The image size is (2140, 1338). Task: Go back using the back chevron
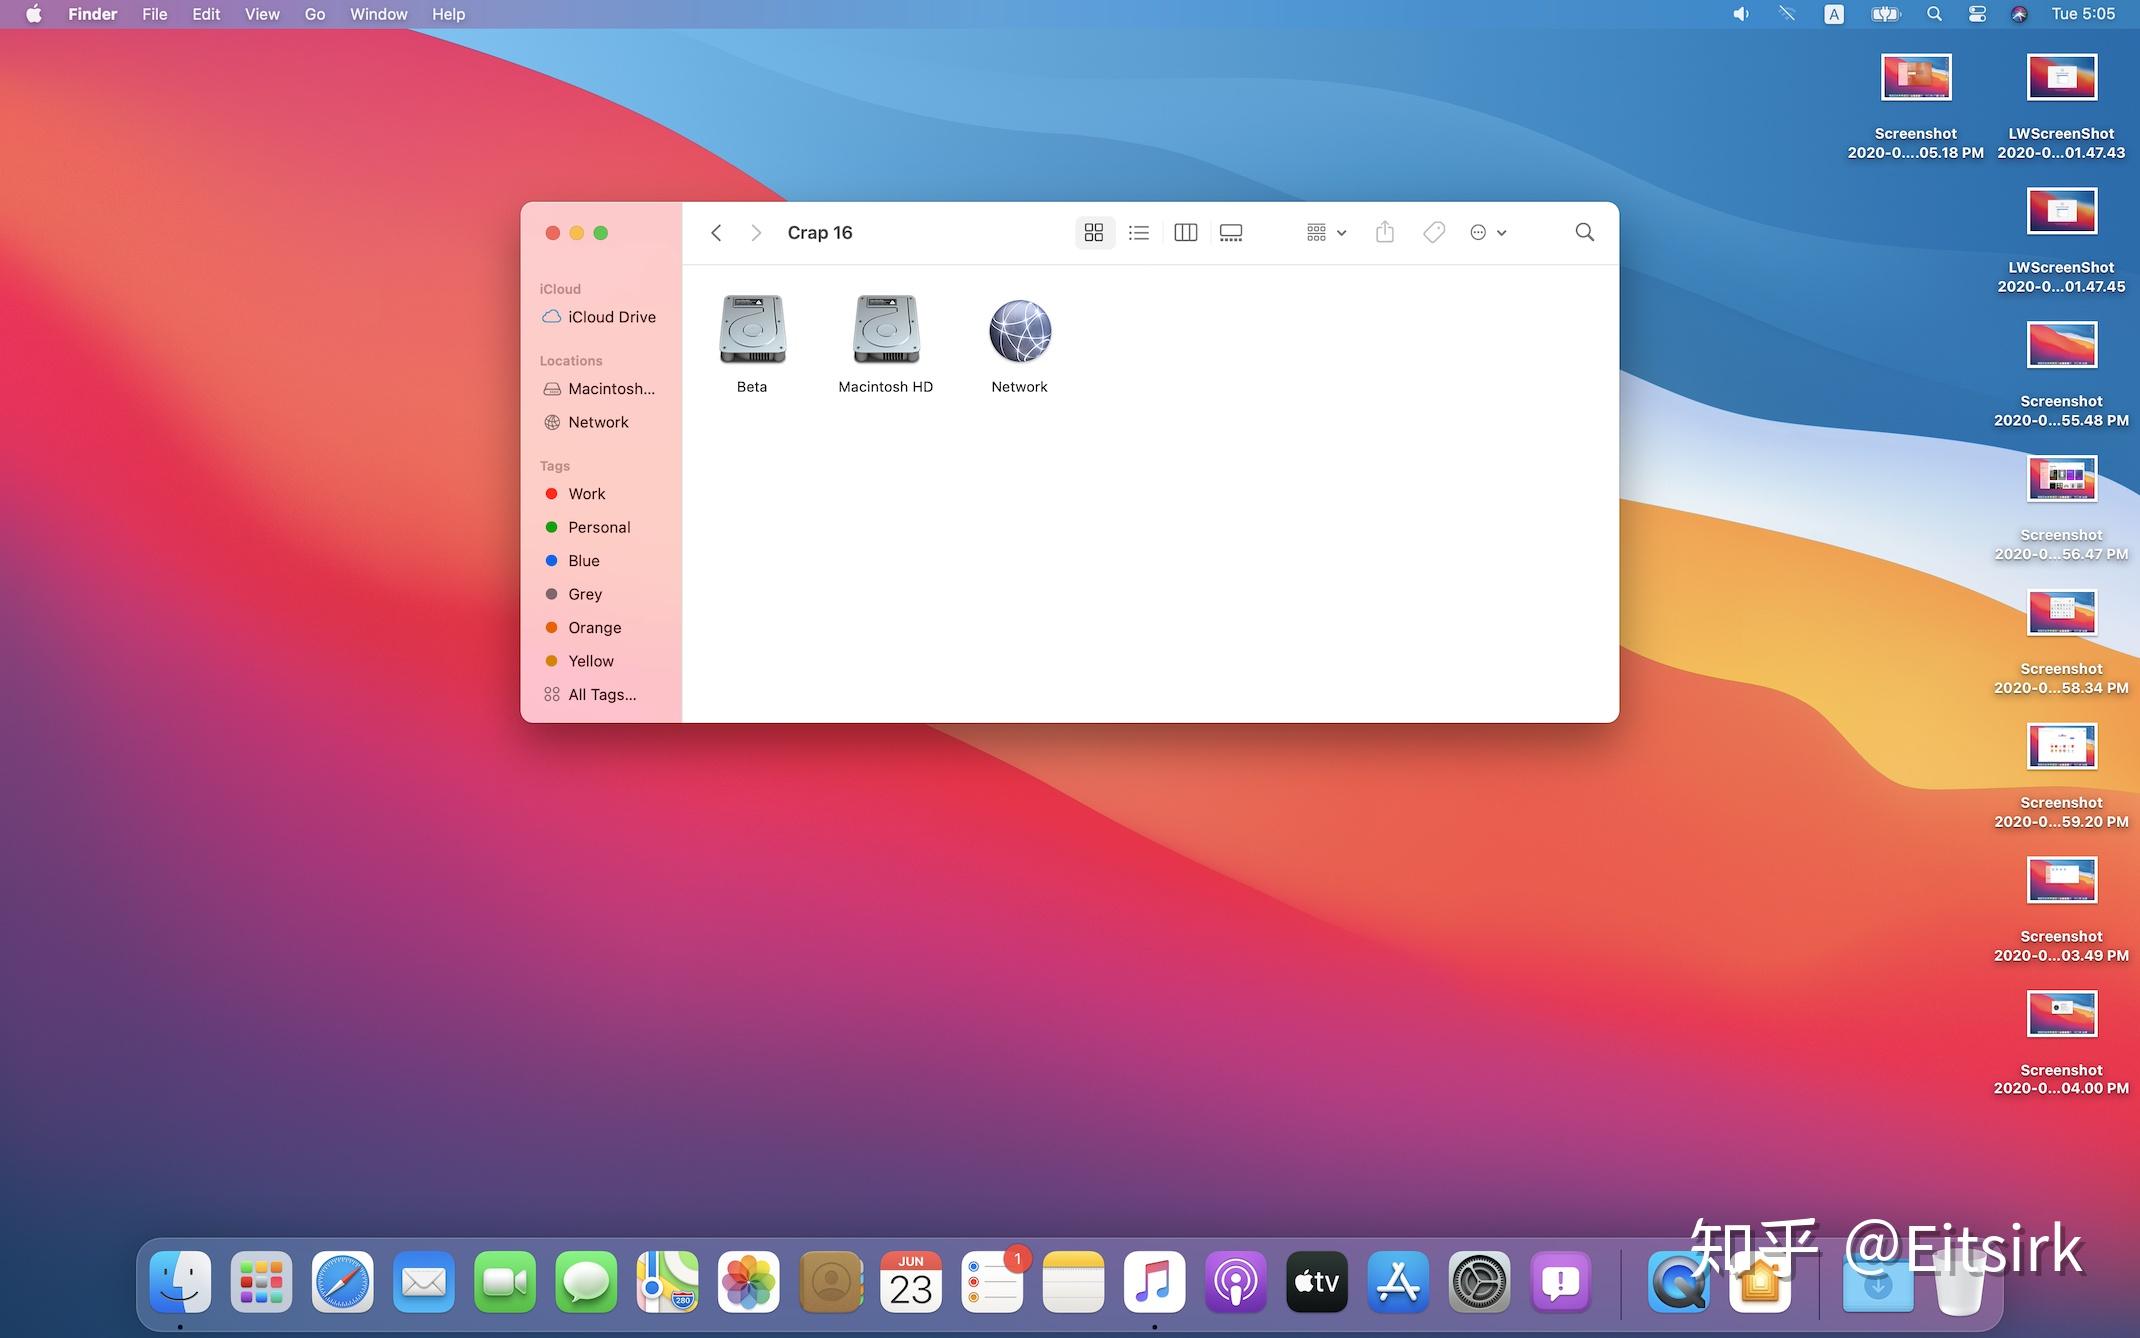pyautogui.click(x=716, y=233)
